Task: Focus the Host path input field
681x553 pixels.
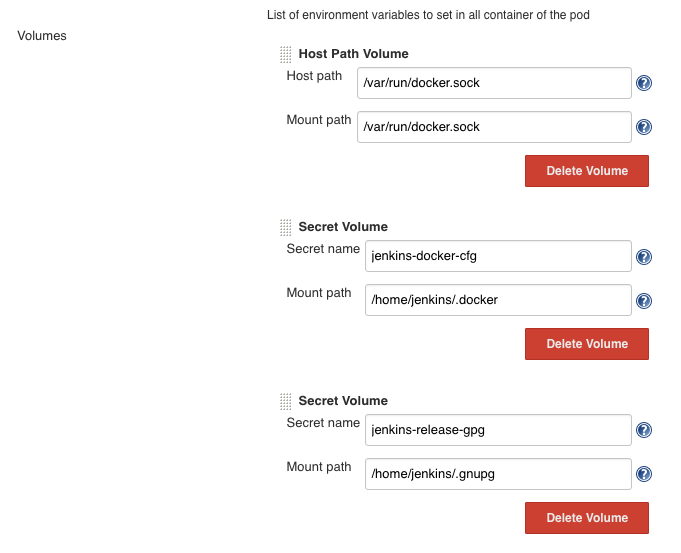Action: (x=494, y=83)
